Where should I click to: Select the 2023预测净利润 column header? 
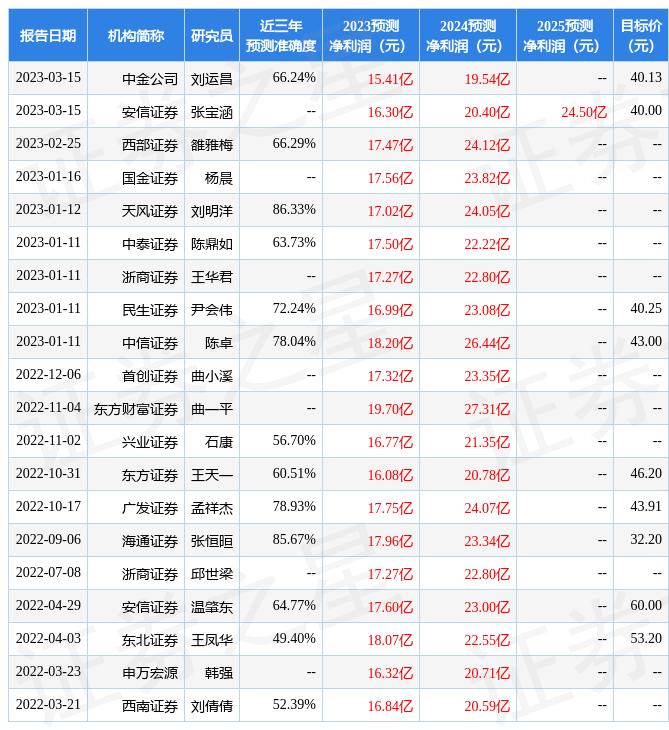click(x=370, y=36)
